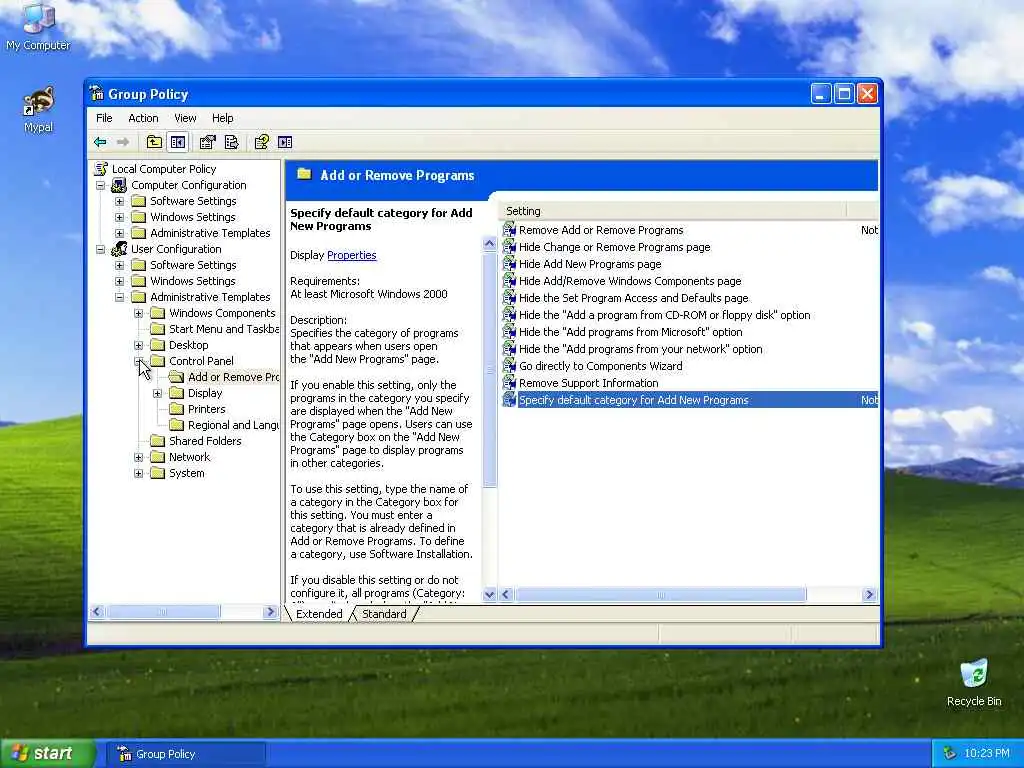Expand the Display node under Control Panel
The width and height of the screenshot is (1024, 768).
pyautogui.click(x=157, y=393)
